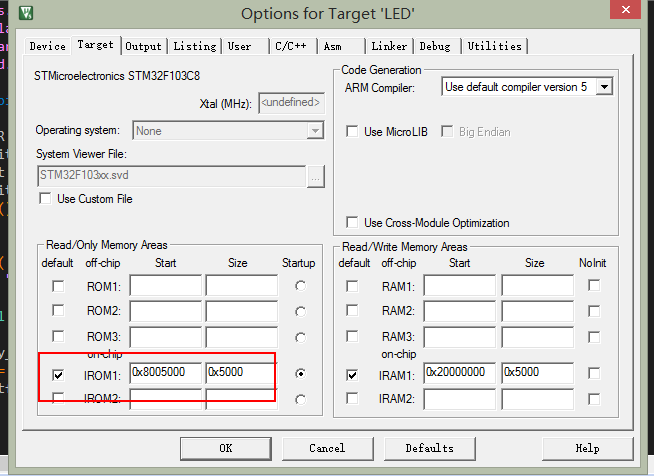Click the IRAM1 Start field 0x20000000
This screenshot has height=476, width=654.
[x=460, y=373]
